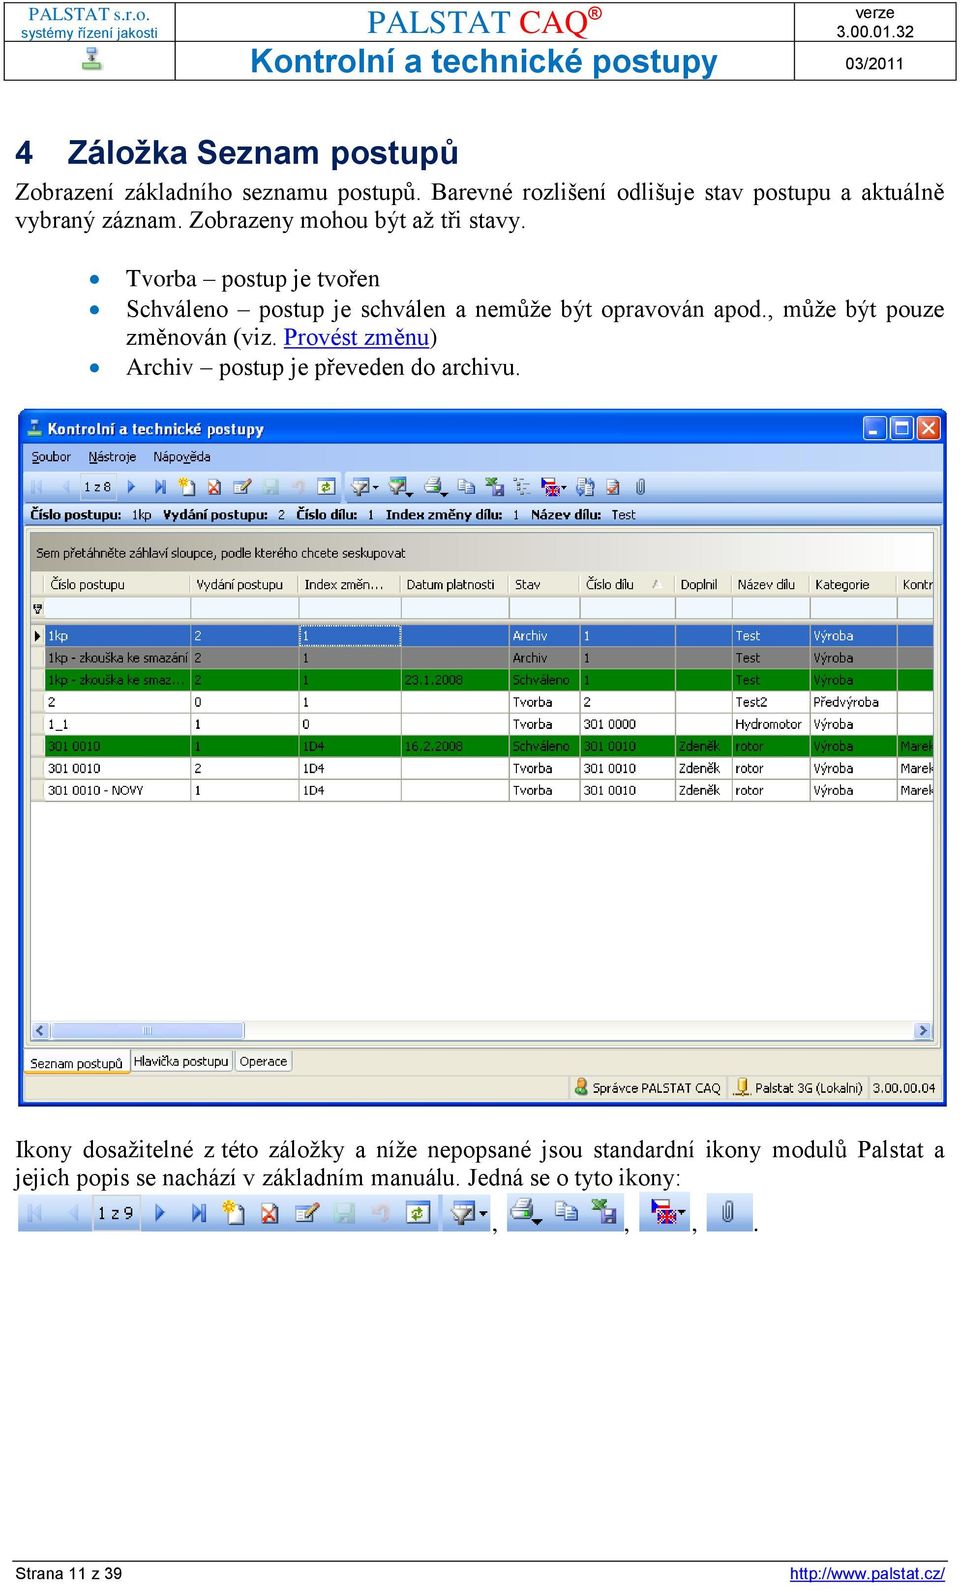Click 'Test2' cell in Název dílu column

[x=770, y=702]
